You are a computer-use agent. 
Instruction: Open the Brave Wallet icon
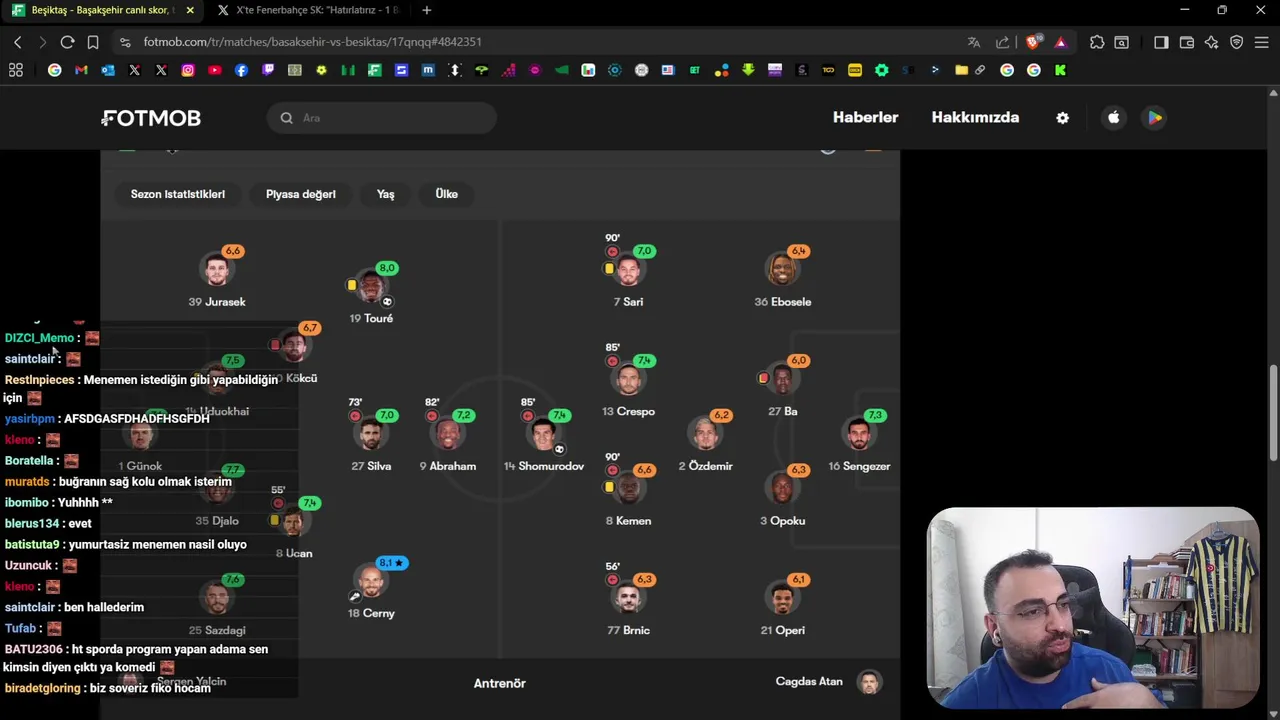pyautogui.click(x=1187, y=42)
